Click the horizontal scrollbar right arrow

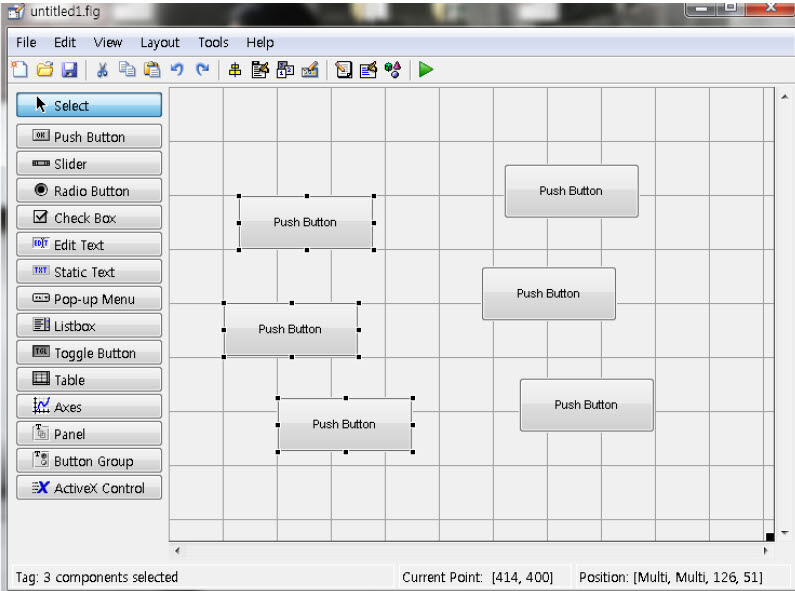765,550
